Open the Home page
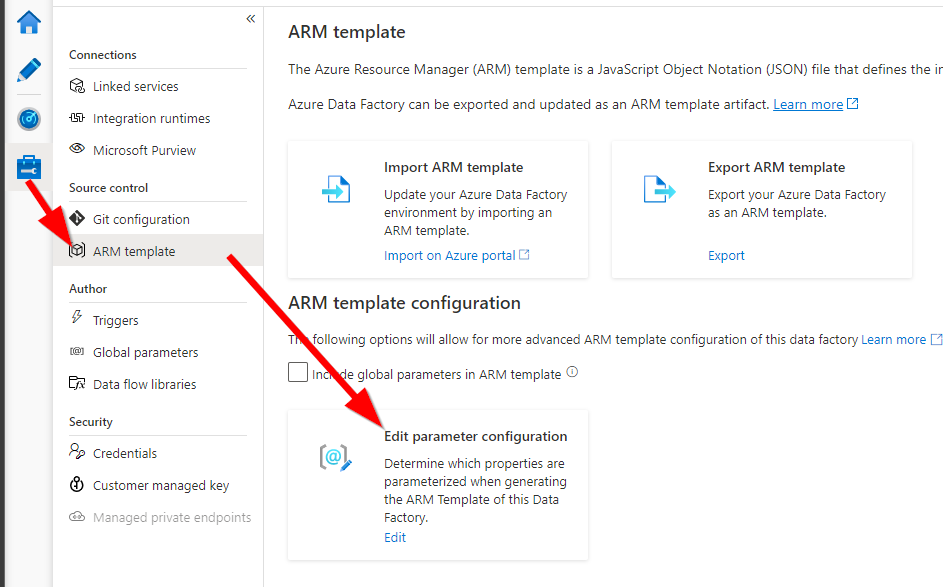Image resolution: width=943 pixels, height=587 pixels. 28,21
